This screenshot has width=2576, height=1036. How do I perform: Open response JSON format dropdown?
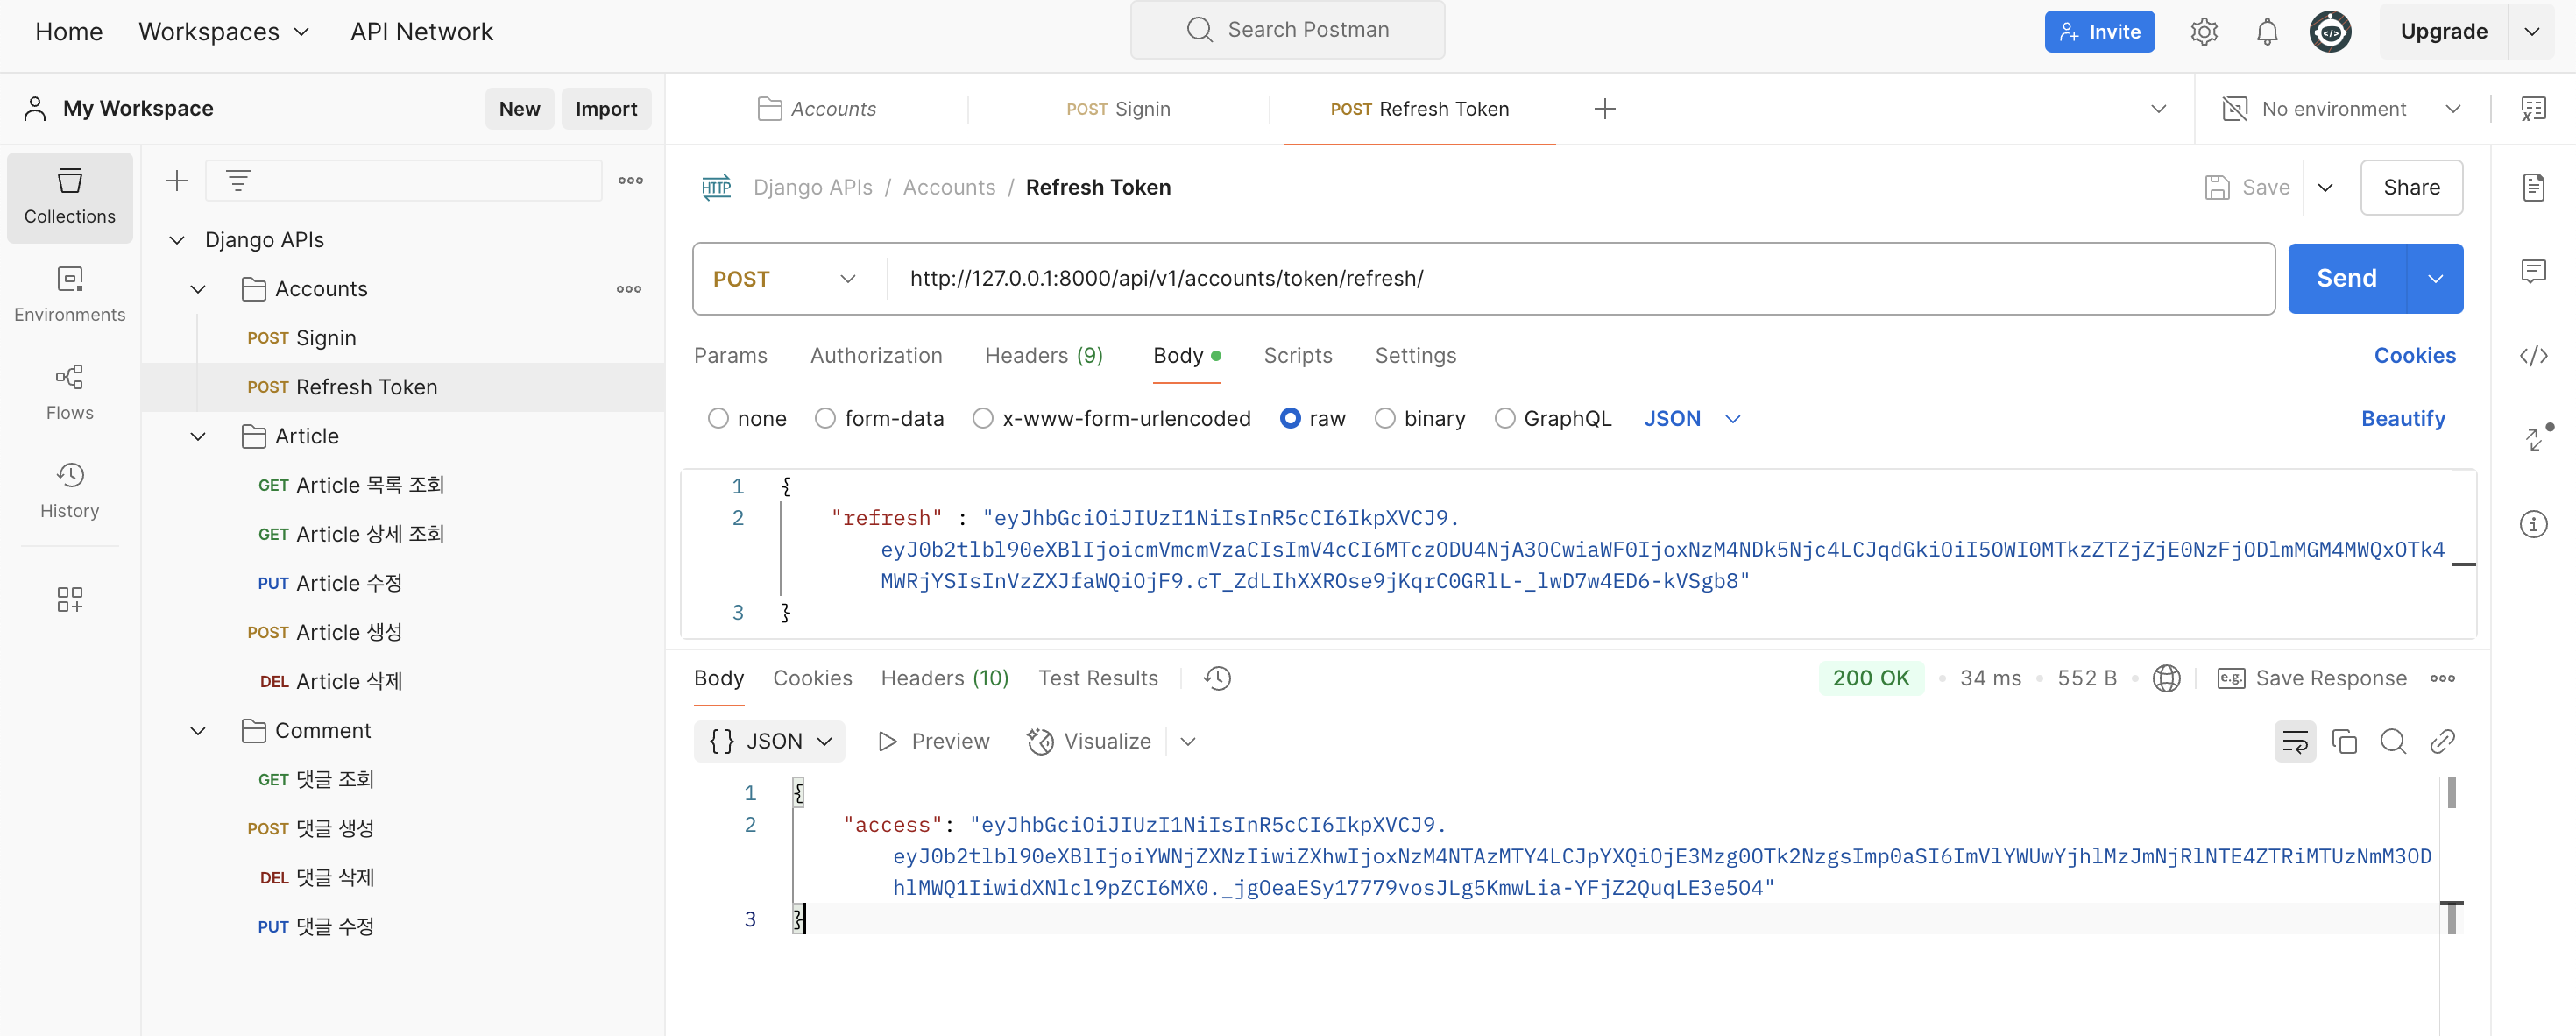769,741
